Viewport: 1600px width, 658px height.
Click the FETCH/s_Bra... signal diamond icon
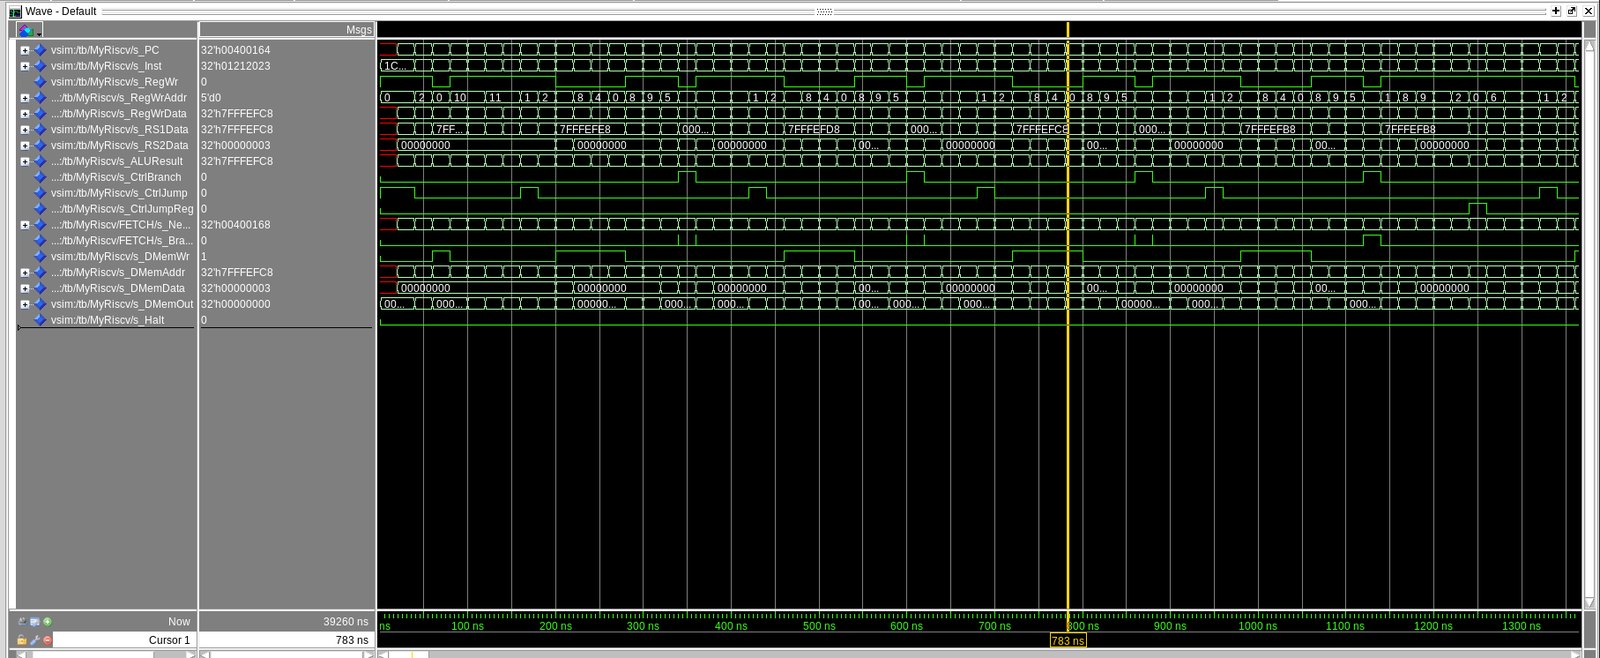point(40,241)
